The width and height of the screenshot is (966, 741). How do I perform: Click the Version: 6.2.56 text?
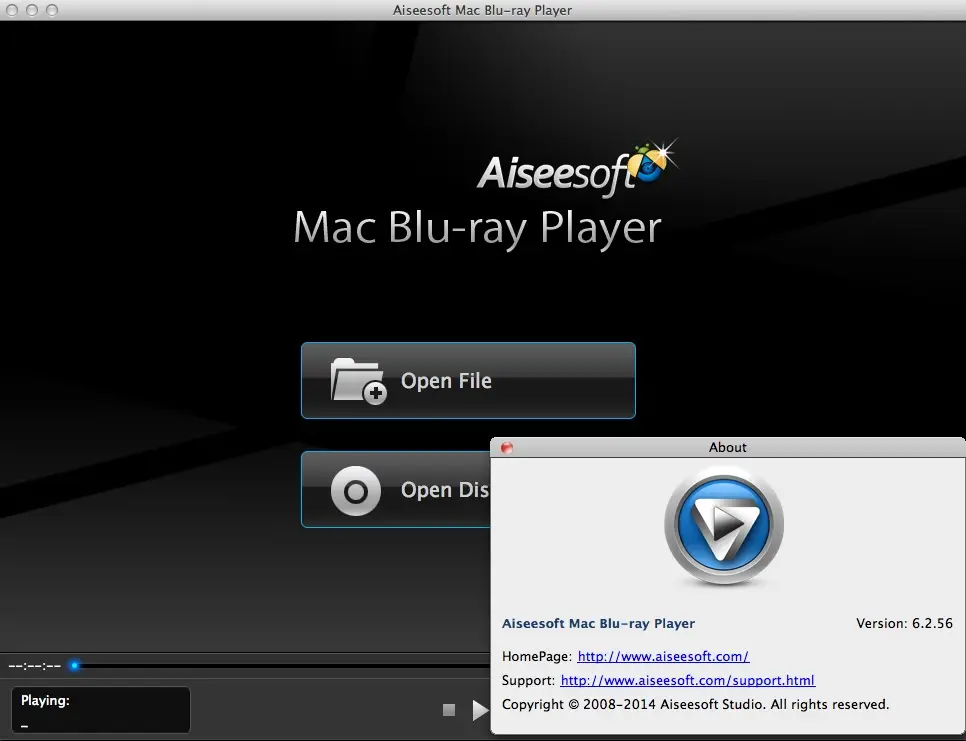[x=904, y=623]
